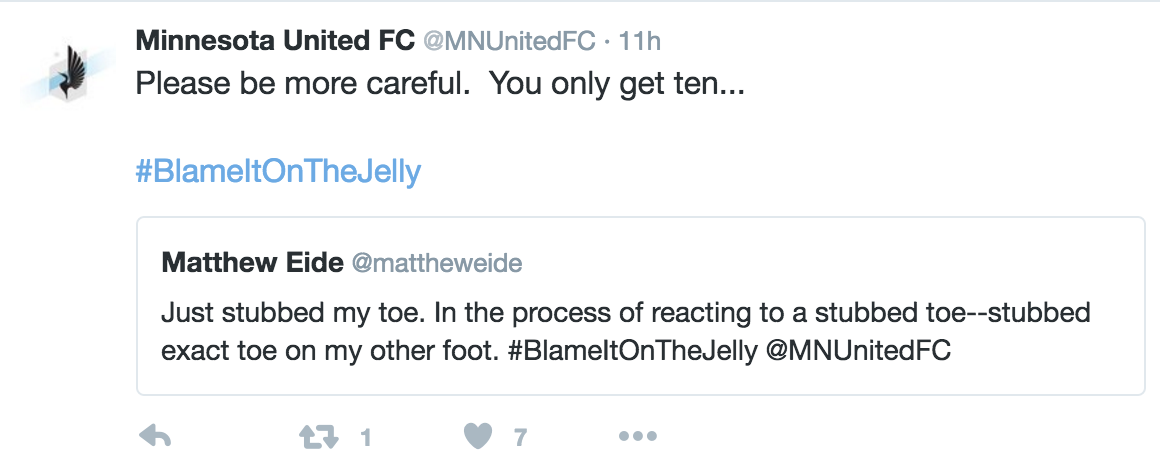Retweet the Minnesota United FC tweet

[320, 437]
